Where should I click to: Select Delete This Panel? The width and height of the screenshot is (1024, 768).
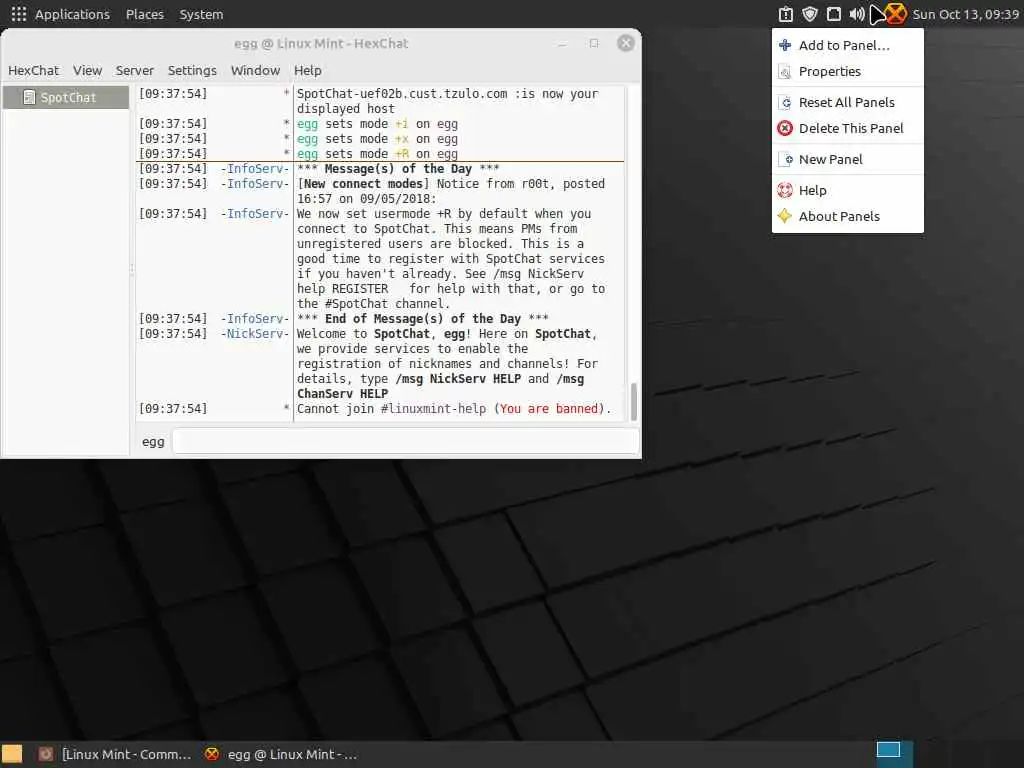[x=848, y=129]
